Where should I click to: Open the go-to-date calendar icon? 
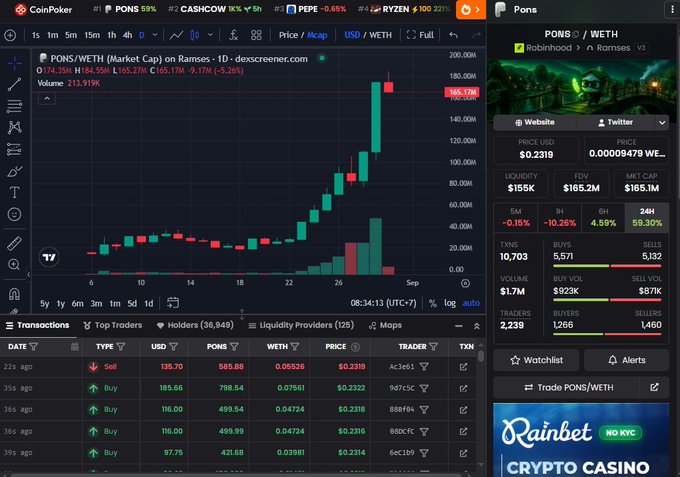173,303
